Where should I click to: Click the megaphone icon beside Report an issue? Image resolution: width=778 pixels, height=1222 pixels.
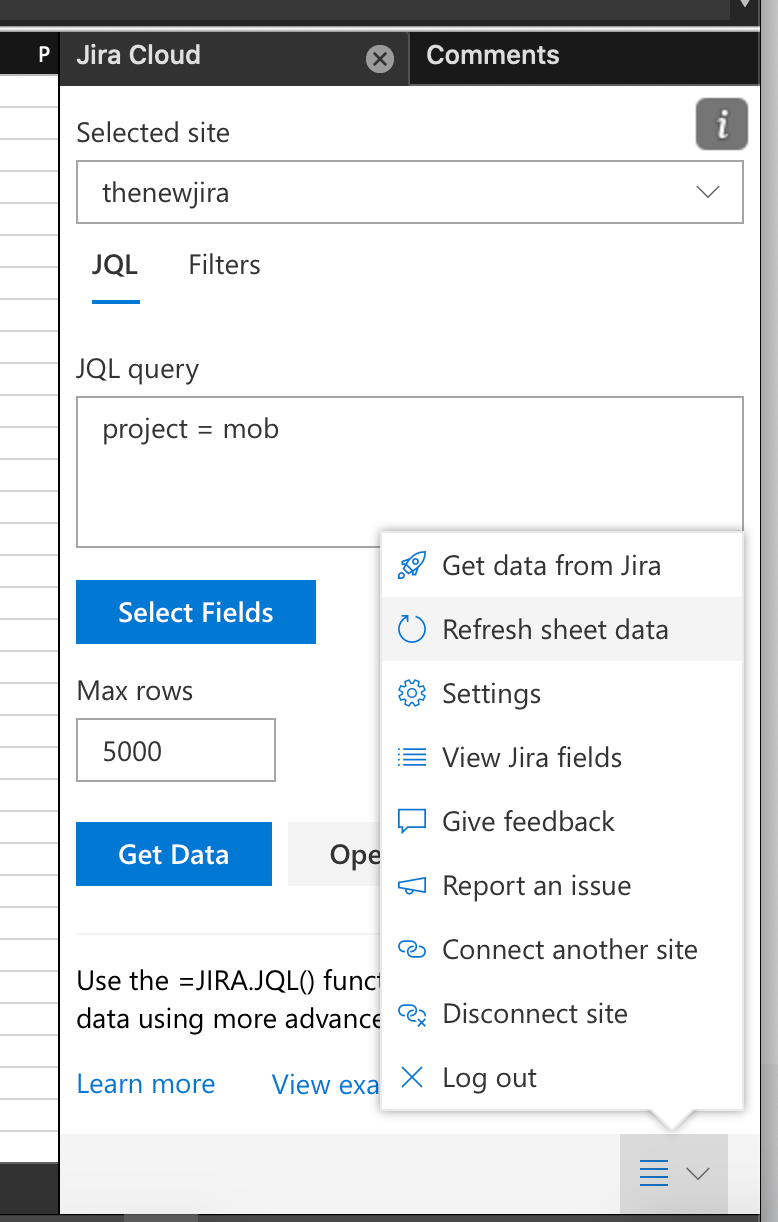coord(413,885)
